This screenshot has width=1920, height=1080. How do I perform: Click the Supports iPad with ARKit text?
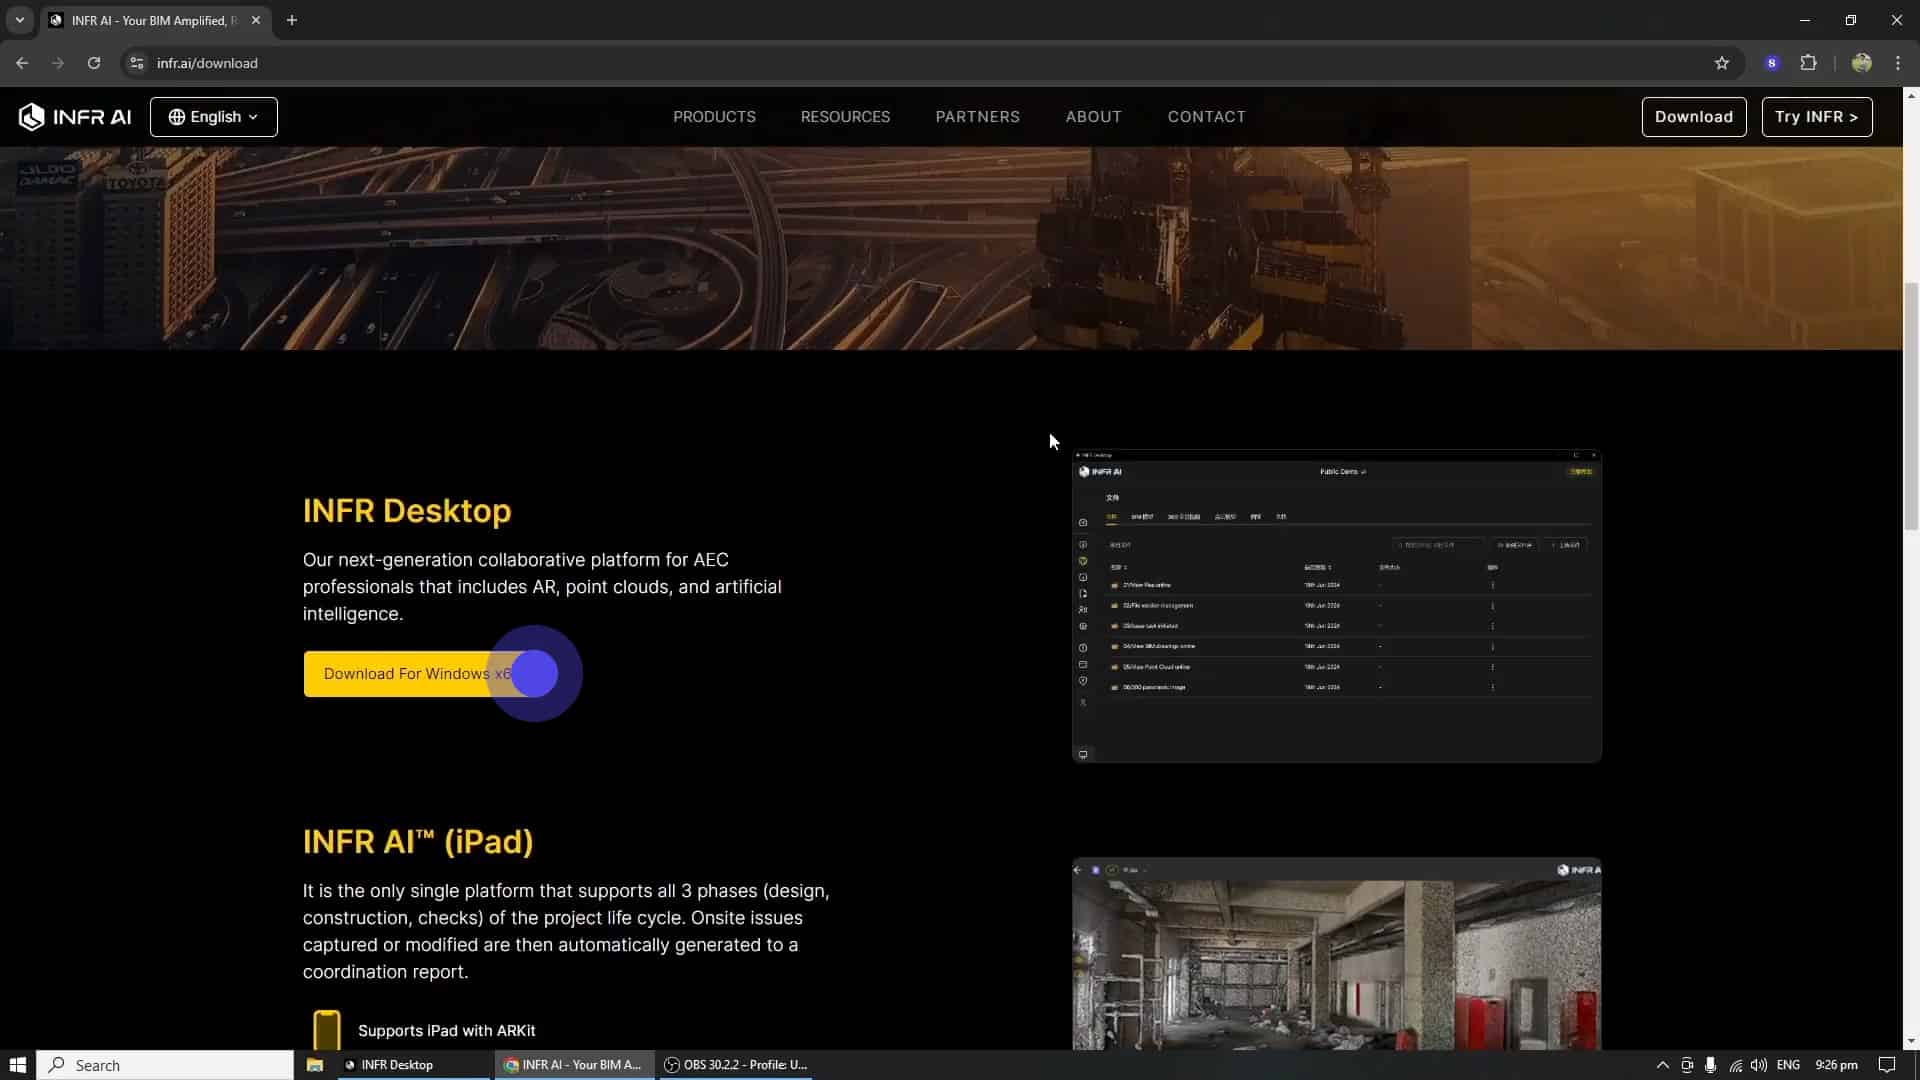tap(446, 1031)
